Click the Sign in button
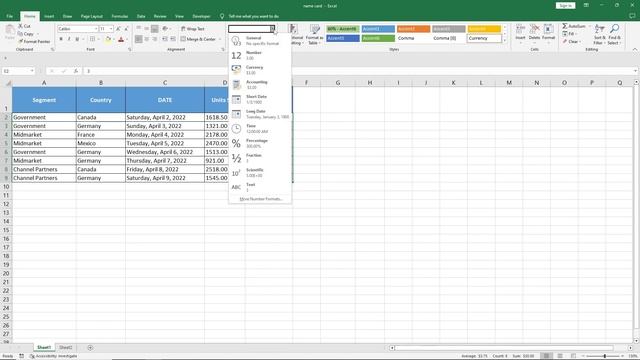The width and height of the screenshot is (640, 360). coord(565,6)
